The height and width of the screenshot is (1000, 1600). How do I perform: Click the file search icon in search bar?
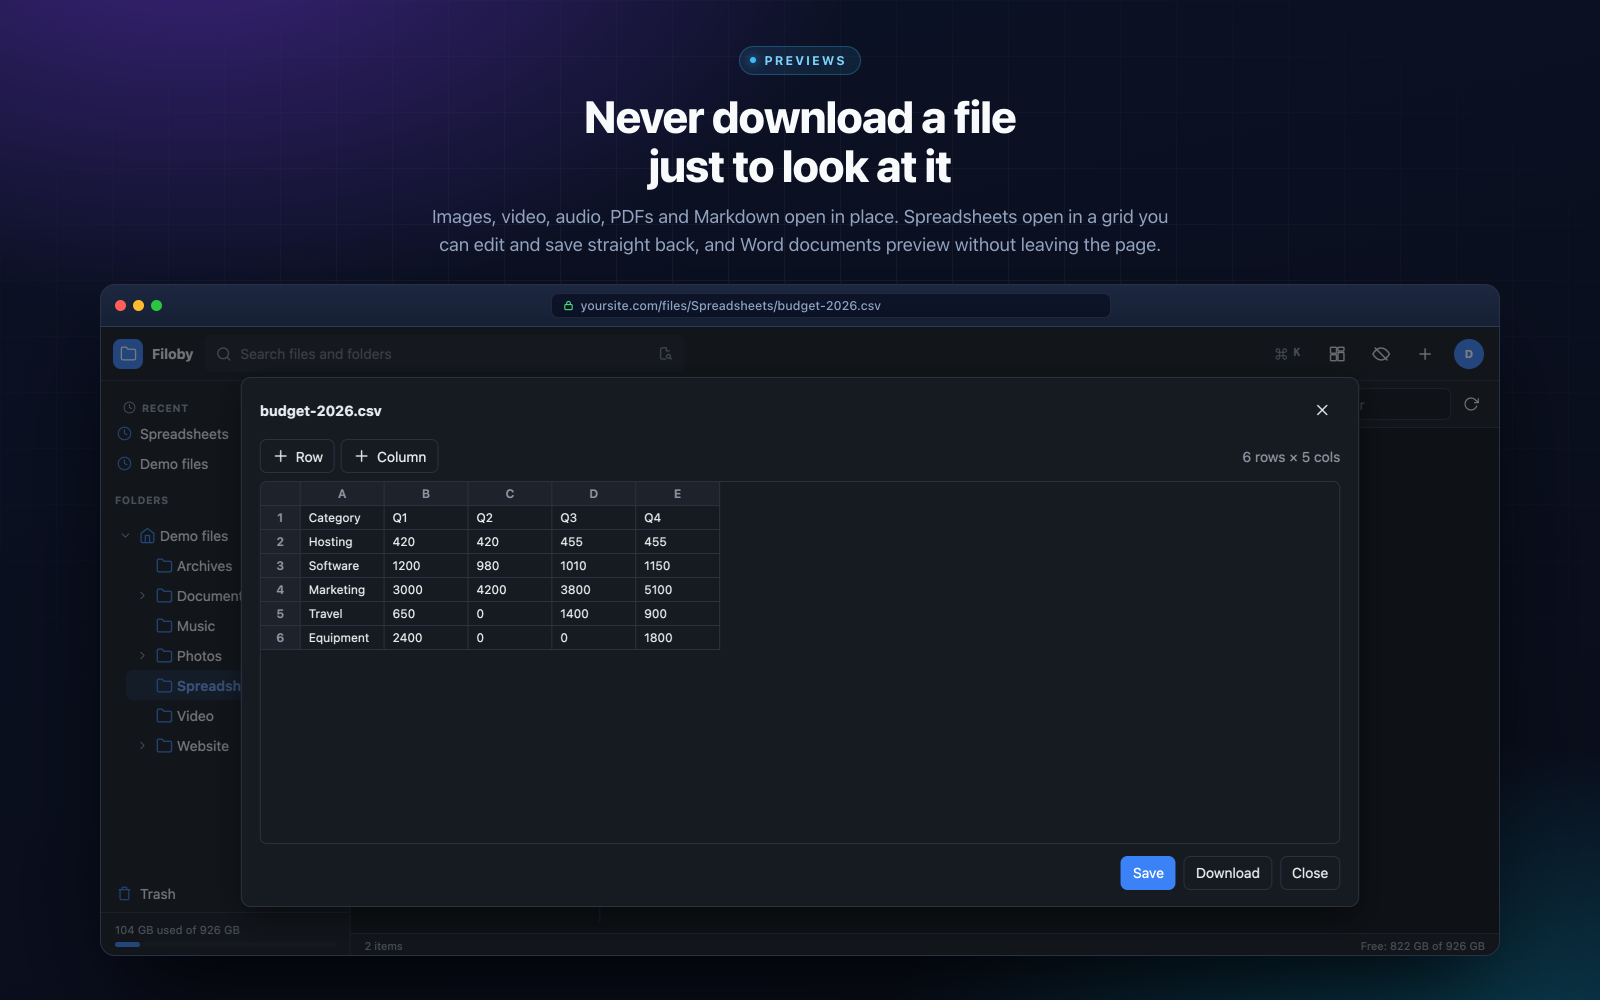pos(665,354)
